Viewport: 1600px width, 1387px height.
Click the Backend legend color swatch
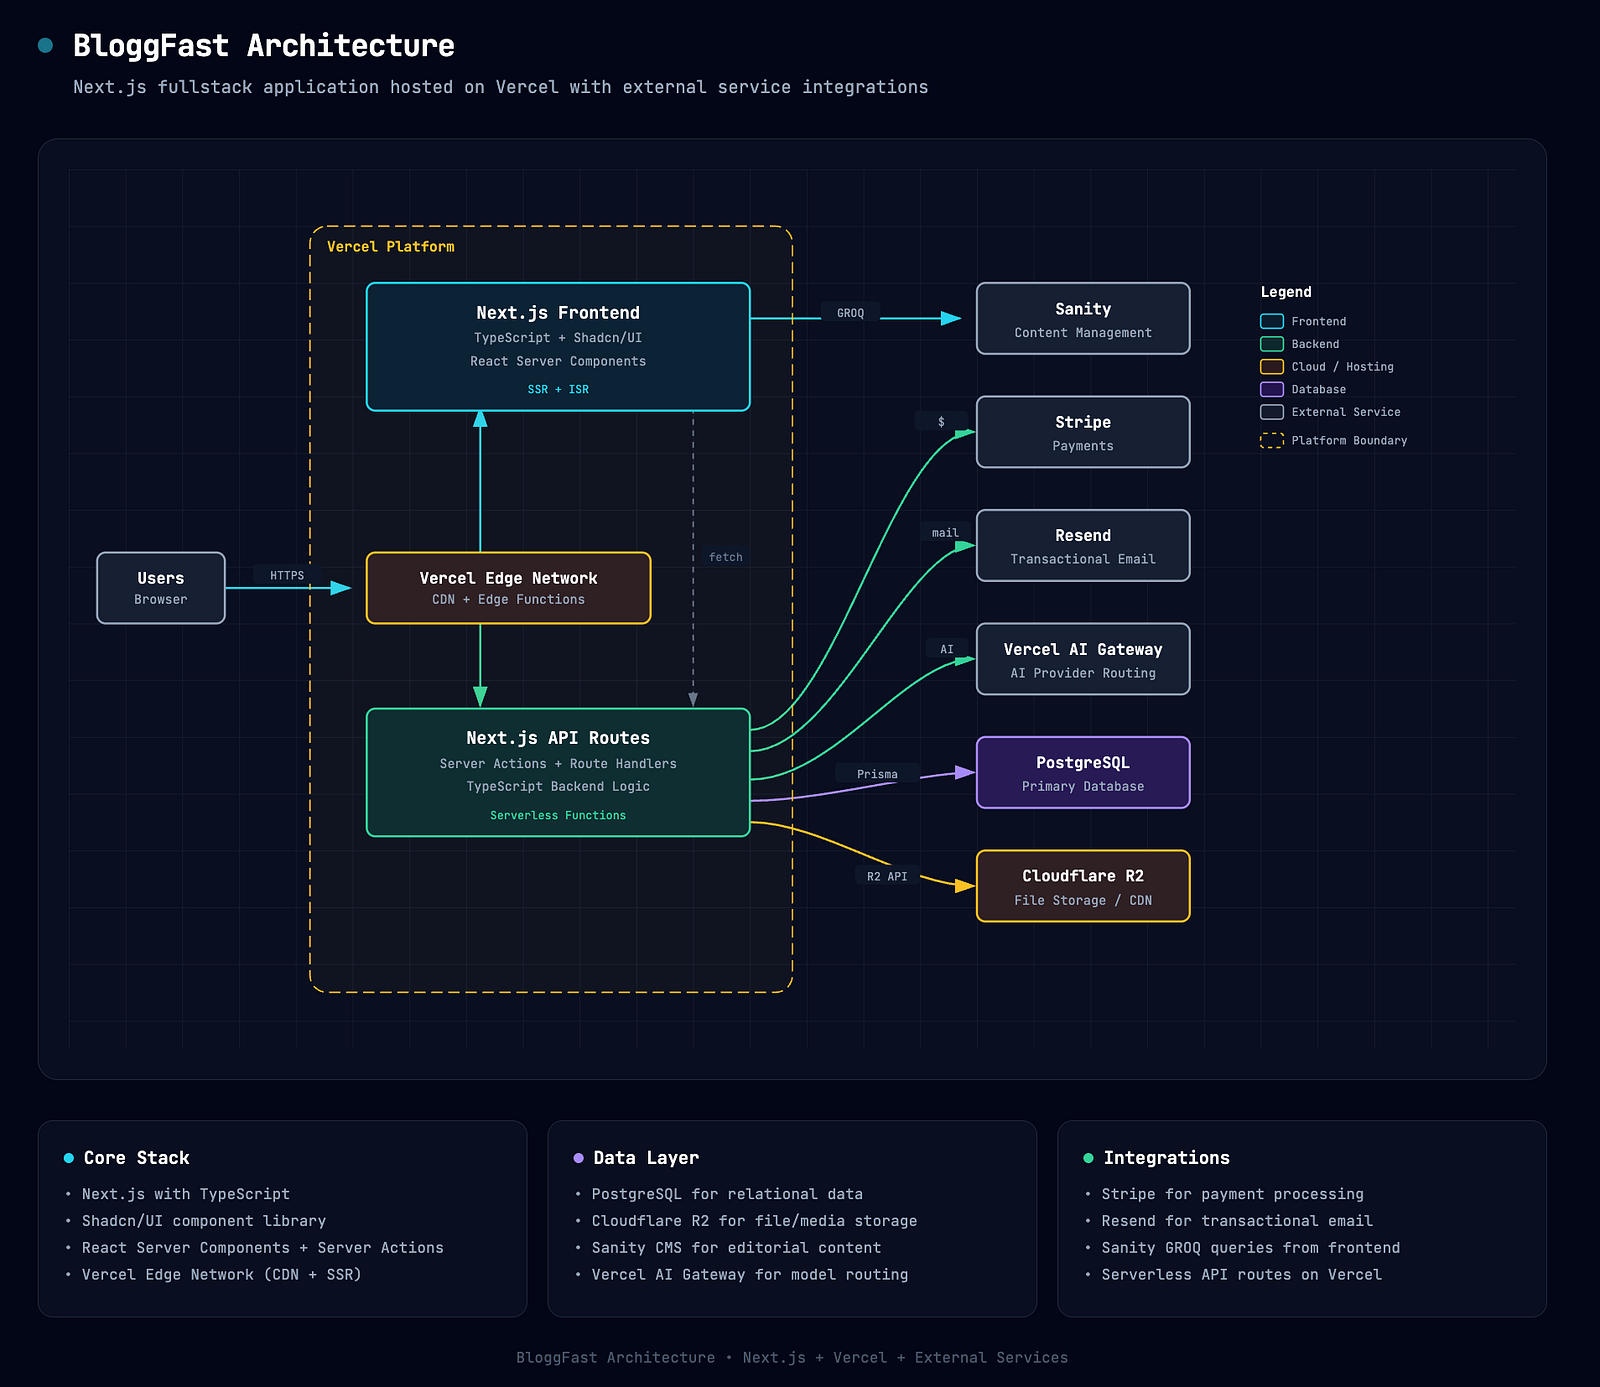1272,344
